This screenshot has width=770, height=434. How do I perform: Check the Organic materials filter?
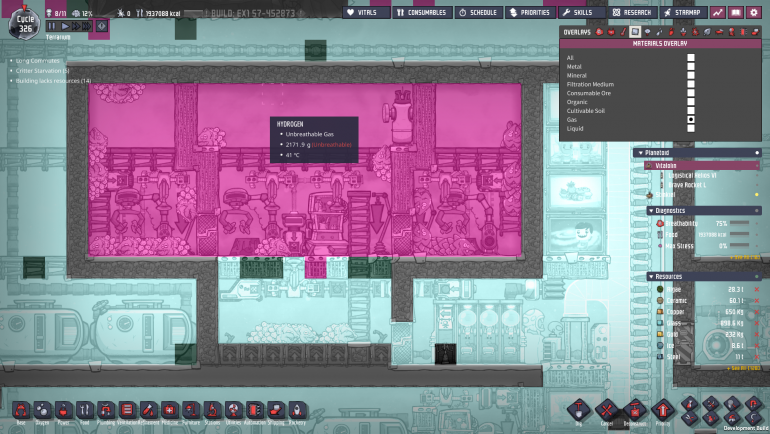point(691,102)
